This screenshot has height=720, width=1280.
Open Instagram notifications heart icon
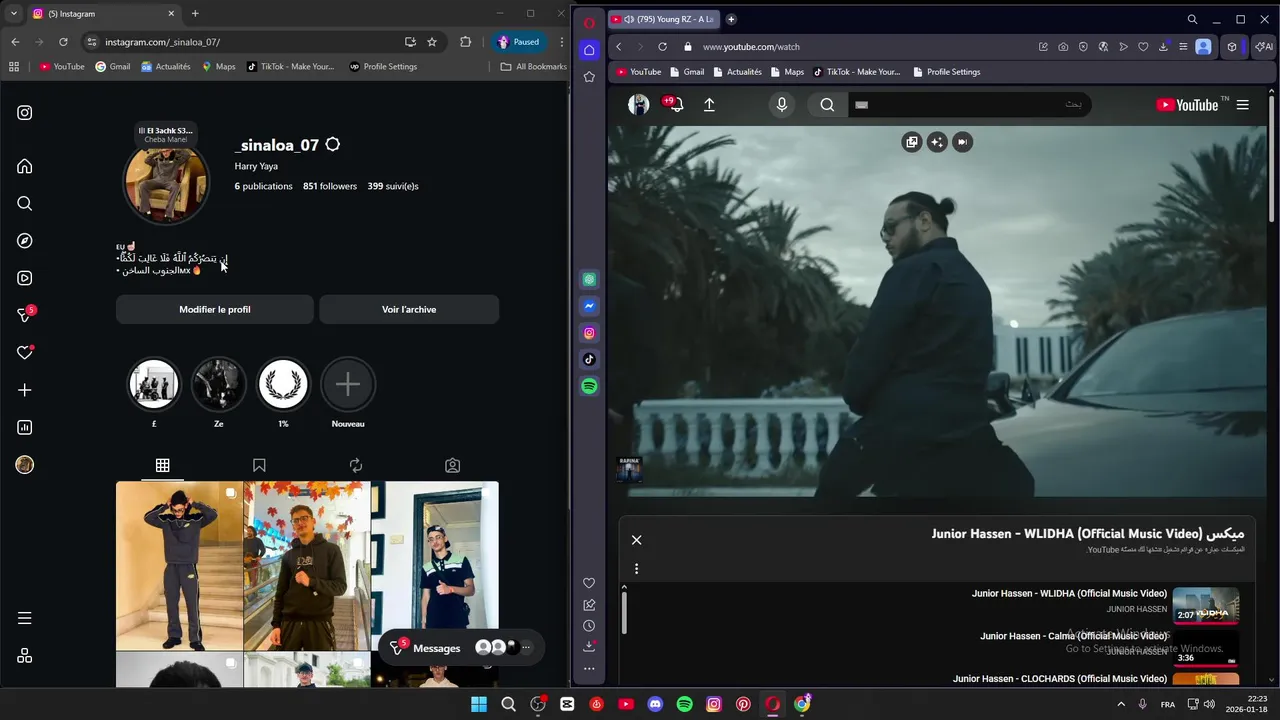click(25, 353)
